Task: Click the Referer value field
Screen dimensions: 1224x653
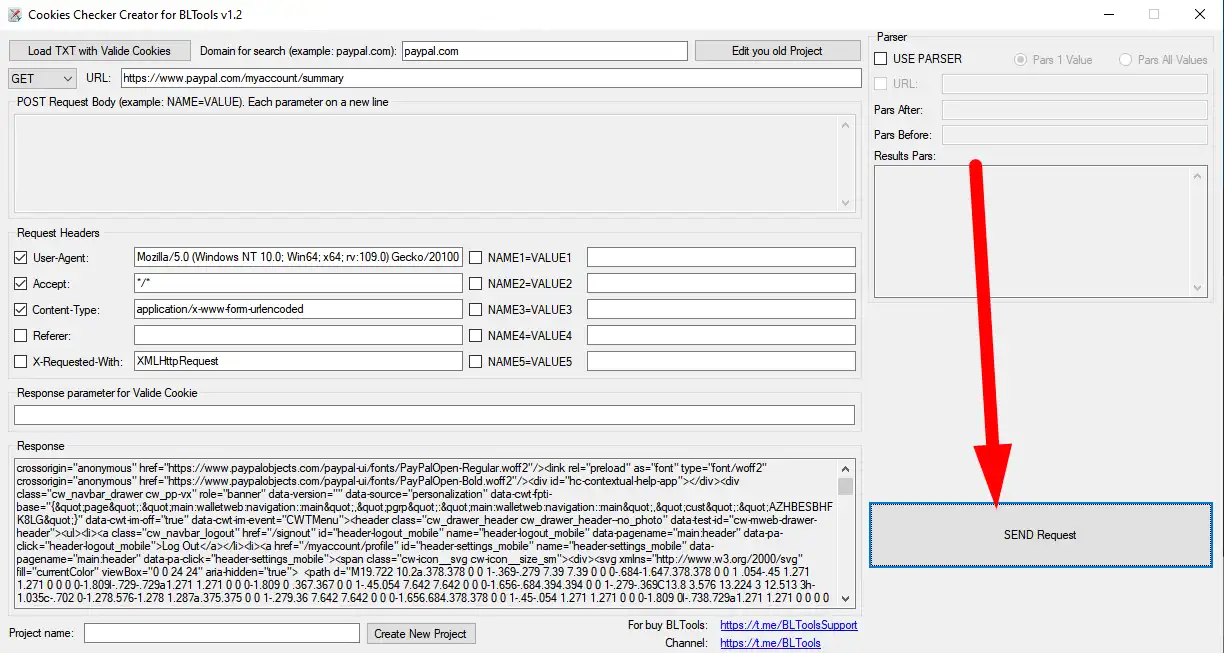Action: [298, 336]
